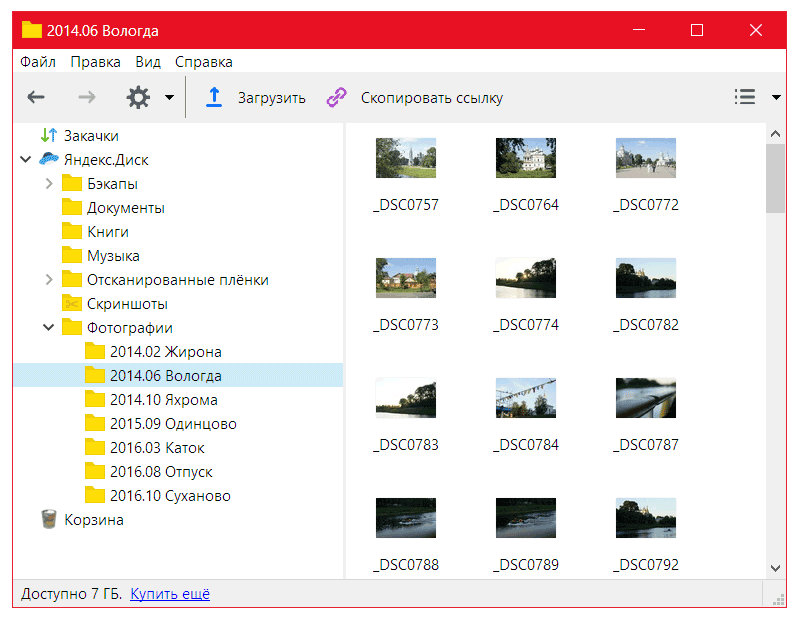Click the Корзина label text
This screenshot has height=622, width=800.
pos(94,519)
